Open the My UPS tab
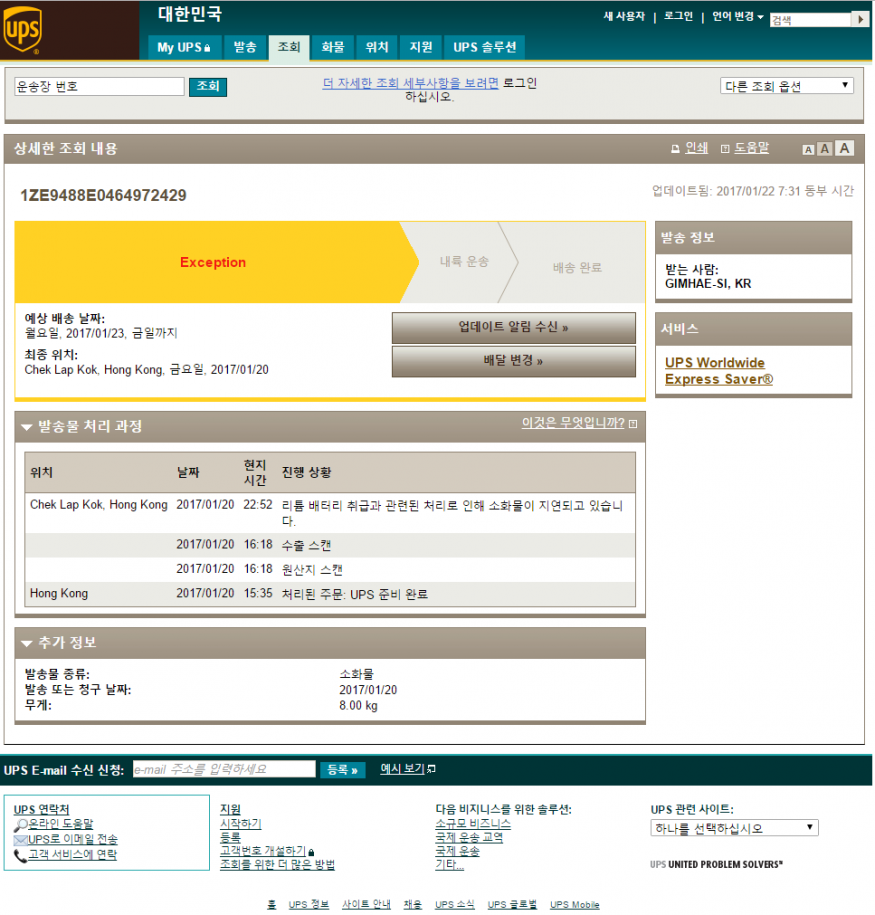 184,47
